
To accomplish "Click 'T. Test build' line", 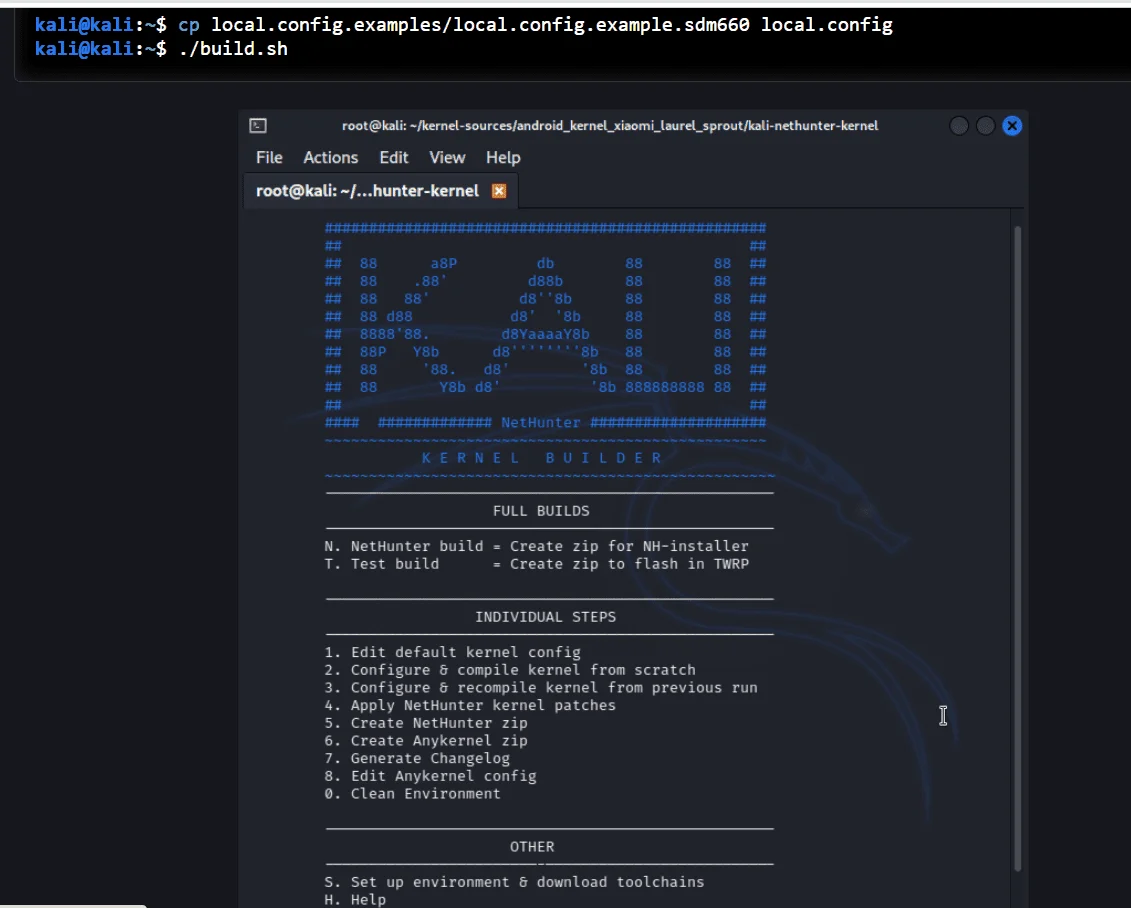I will (x=537, y=564).
